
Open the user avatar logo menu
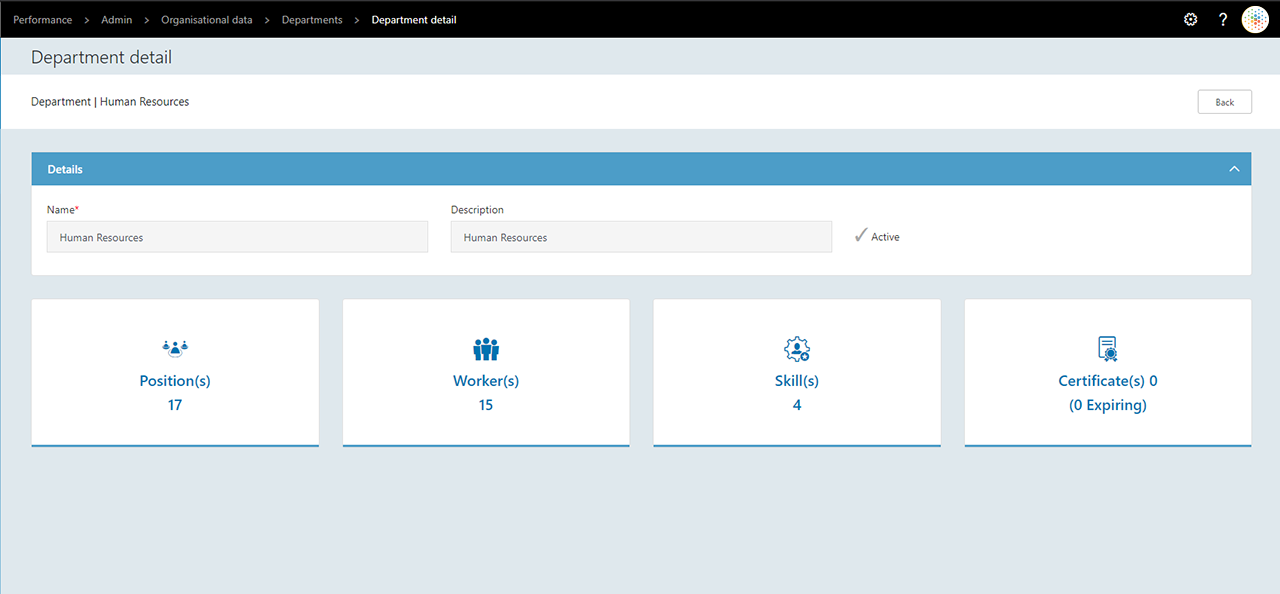tap(1255, 19)
